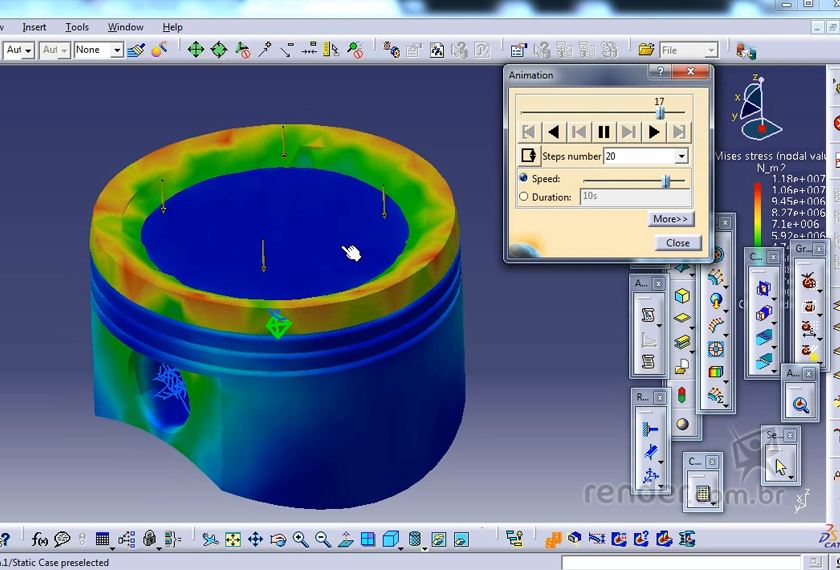
Task: Click the More>> button
Action: tap(671, 219)
